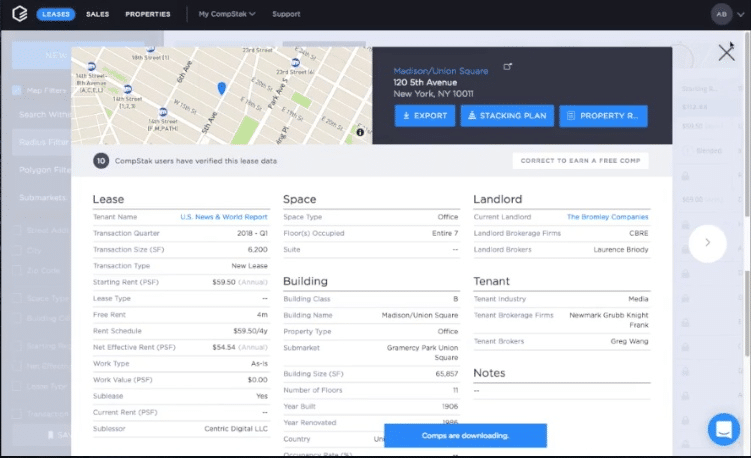Viewport: 751px width, 458px height.
Task: Click the Net Effective Rent value $54.54
Action: (x=224, y=347)
